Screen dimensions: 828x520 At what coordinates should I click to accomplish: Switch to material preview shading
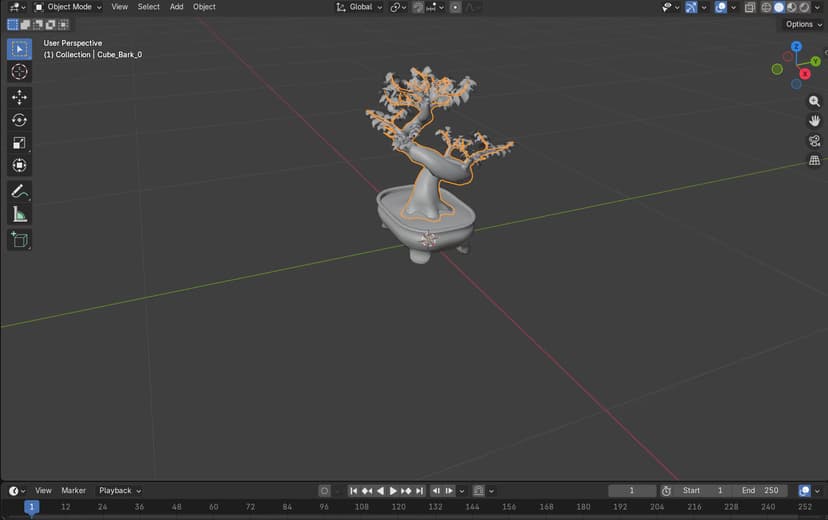[x=792, y=7]
